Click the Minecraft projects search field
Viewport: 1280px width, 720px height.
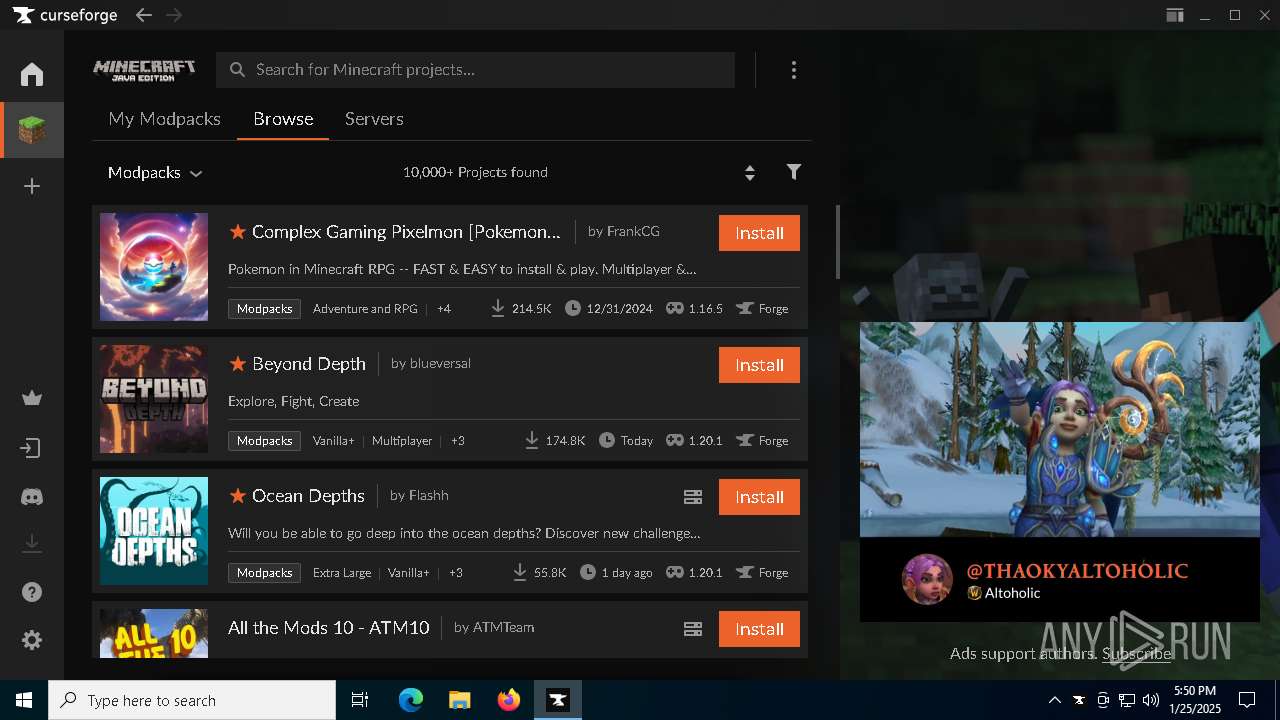click(x=475, y=70)
